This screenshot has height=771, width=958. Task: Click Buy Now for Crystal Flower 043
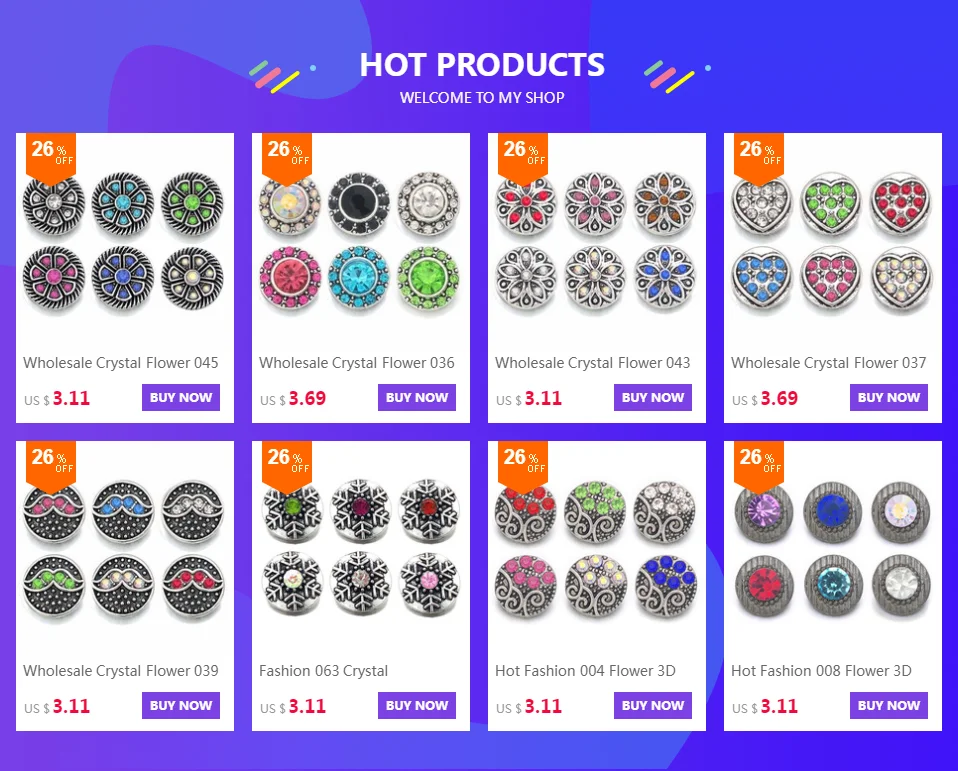pyautogui.click(x=653, y=397)
